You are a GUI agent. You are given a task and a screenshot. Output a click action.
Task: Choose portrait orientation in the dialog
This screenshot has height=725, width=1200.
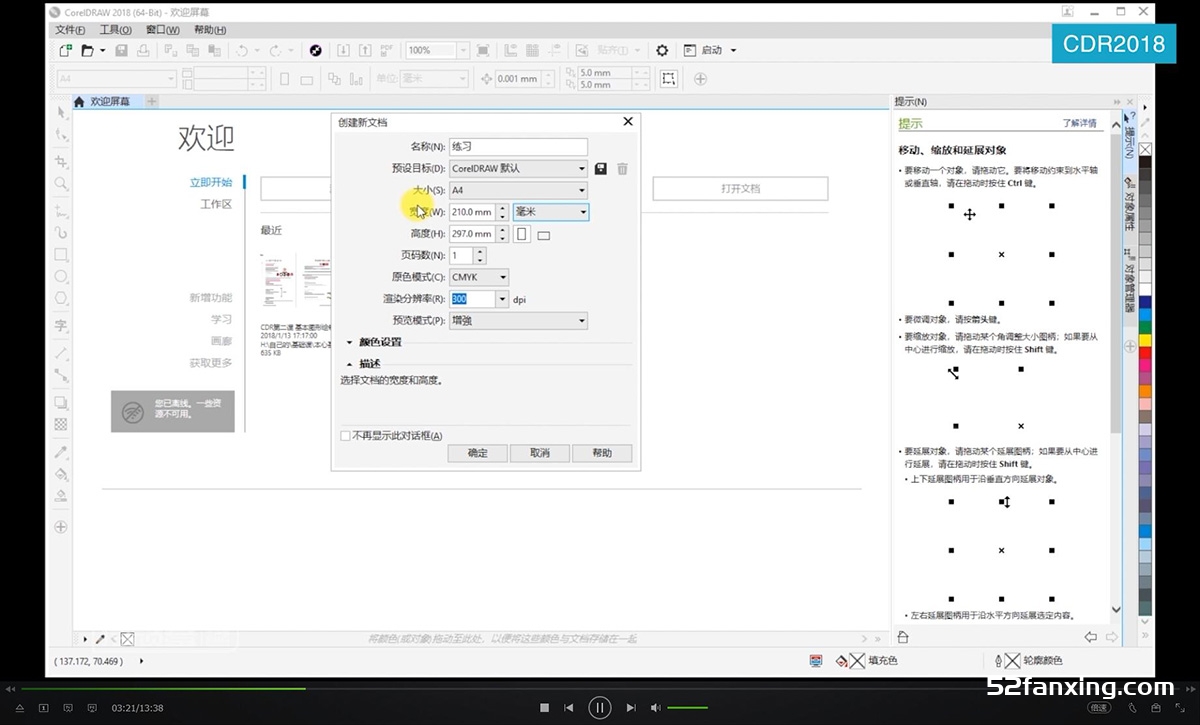click(x=522, y=234)
